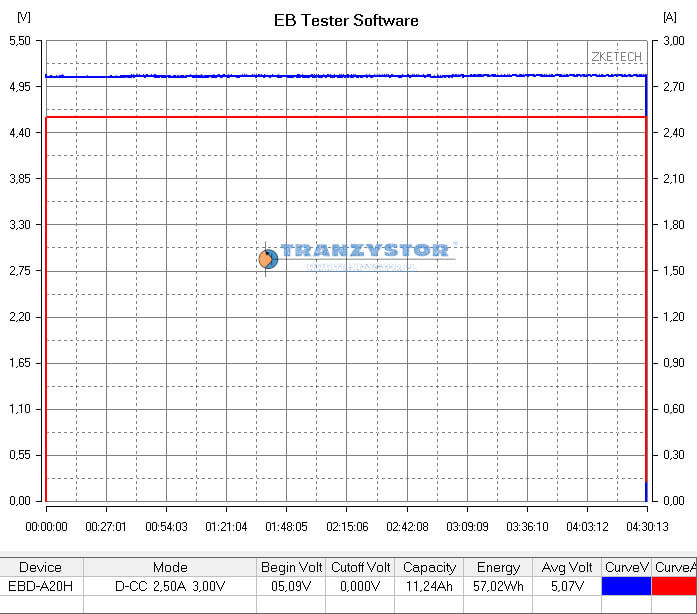Viewport: 697px width, 614px height.
Task: Click the 57,02Wh energy value
Action: pyautogui.click(x=498, y=586)
